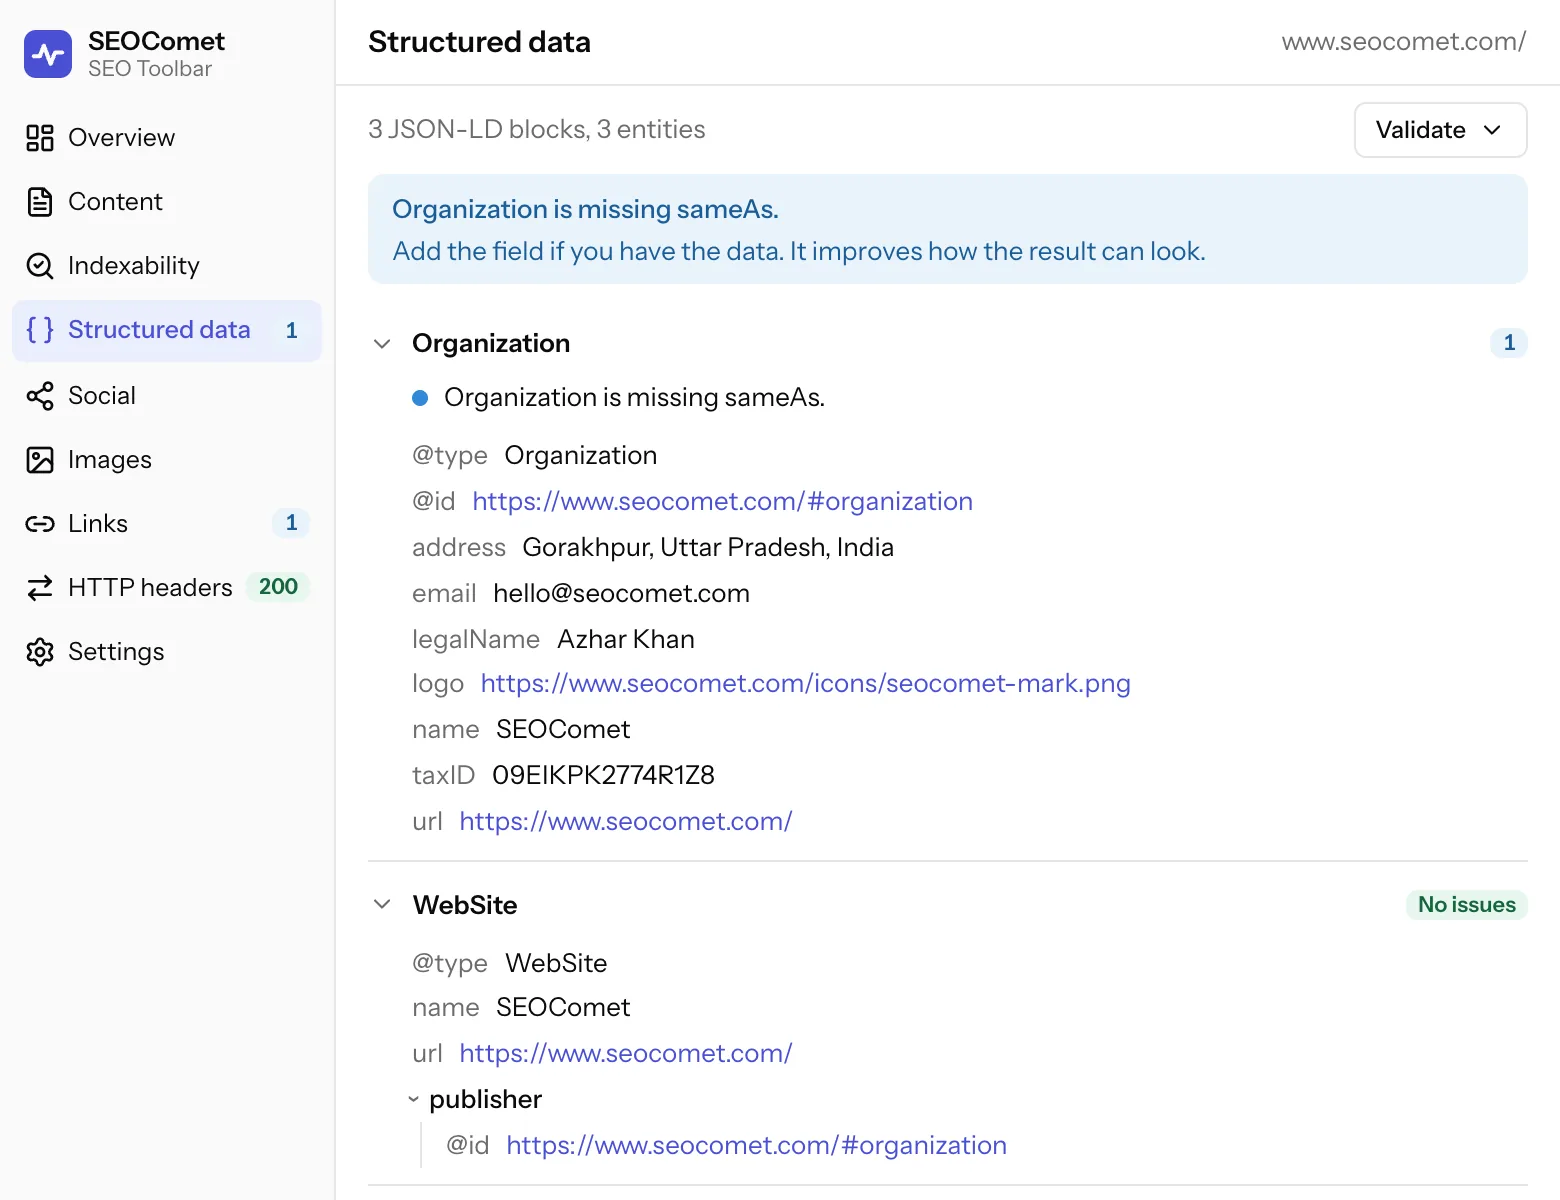Select the Structured data menu item
Image resolution: width=1560 pixels, height=1200 pixels.
[x=167, y=330]
